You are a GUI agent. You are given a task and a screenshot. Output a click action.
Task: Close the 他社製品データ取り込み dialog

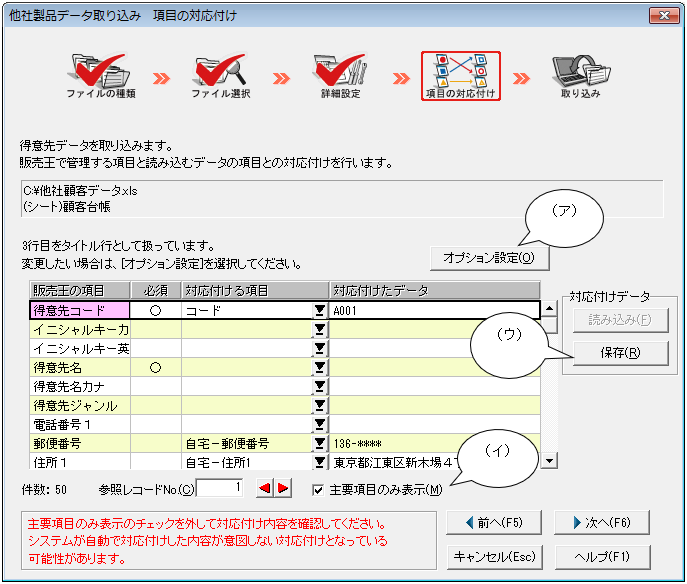pos(664,16)
